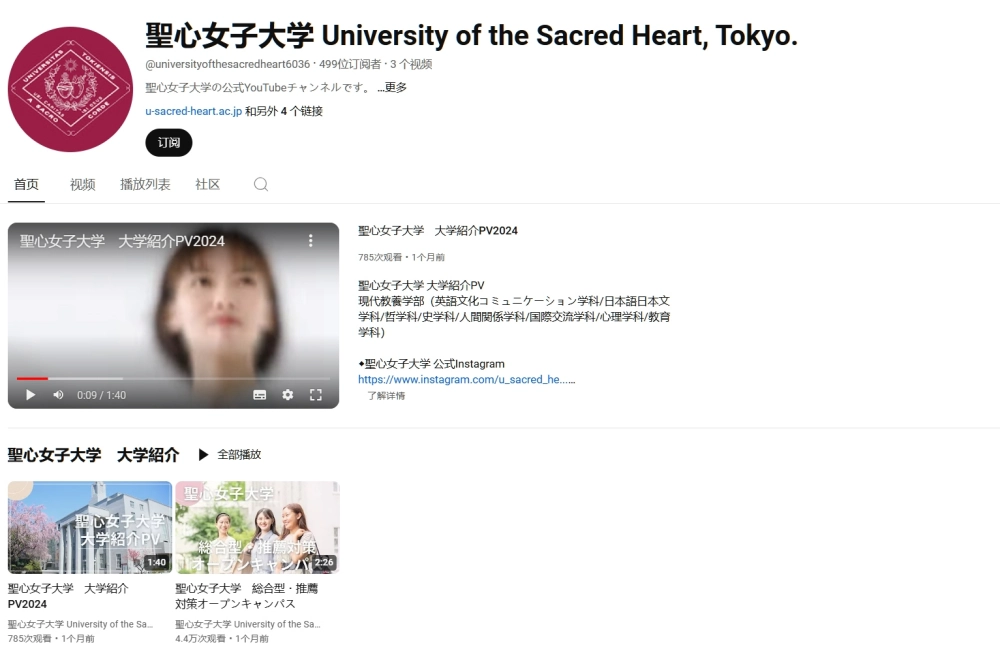Subscribe with the 订阅 button

click(x=169, y=142)
